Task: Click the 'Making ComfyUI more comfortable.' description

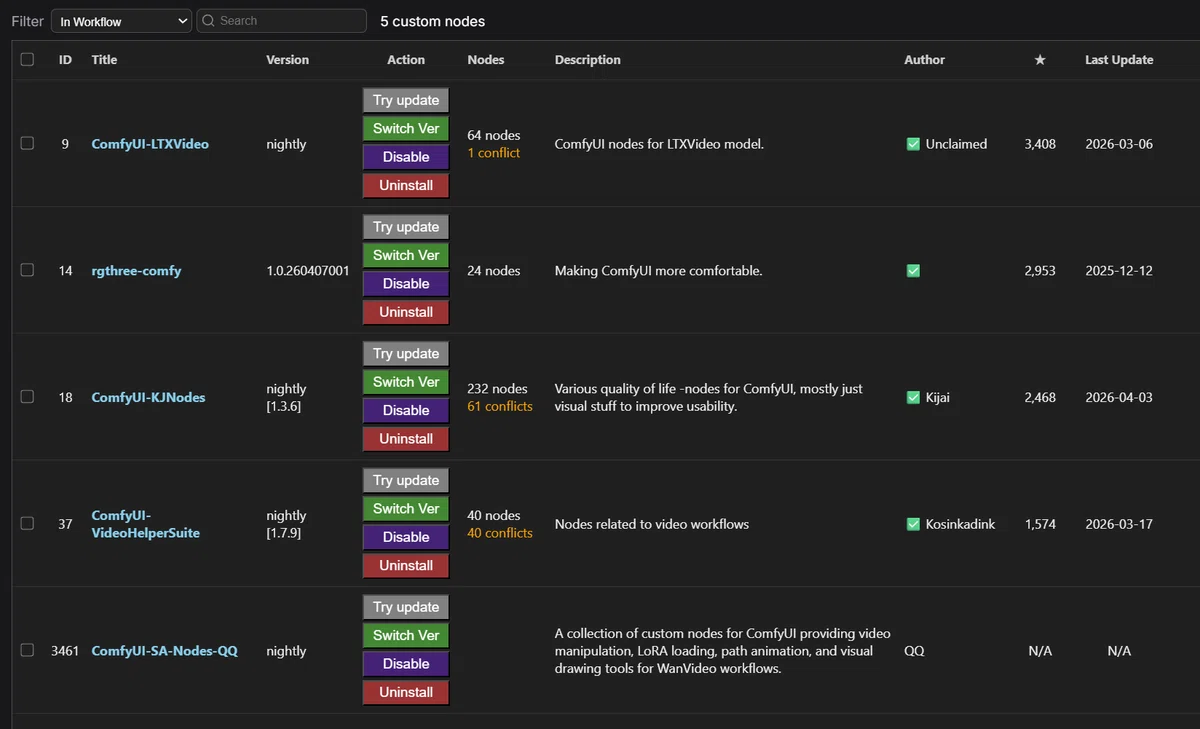Action: click(x=659, y=270)
